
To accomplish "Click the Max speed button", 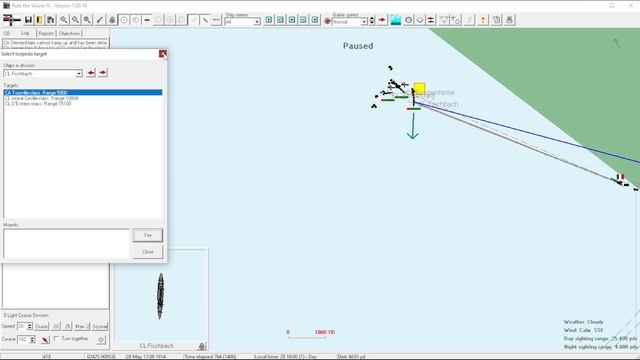I will tap(82, 327).
